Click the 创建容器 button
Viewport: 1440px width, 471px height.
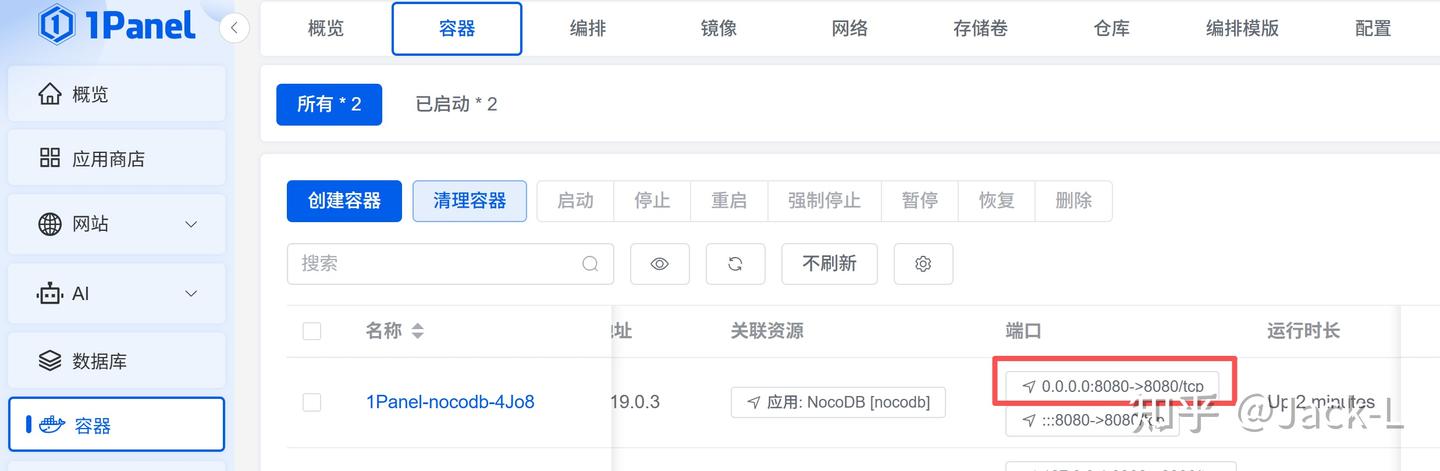344,201
